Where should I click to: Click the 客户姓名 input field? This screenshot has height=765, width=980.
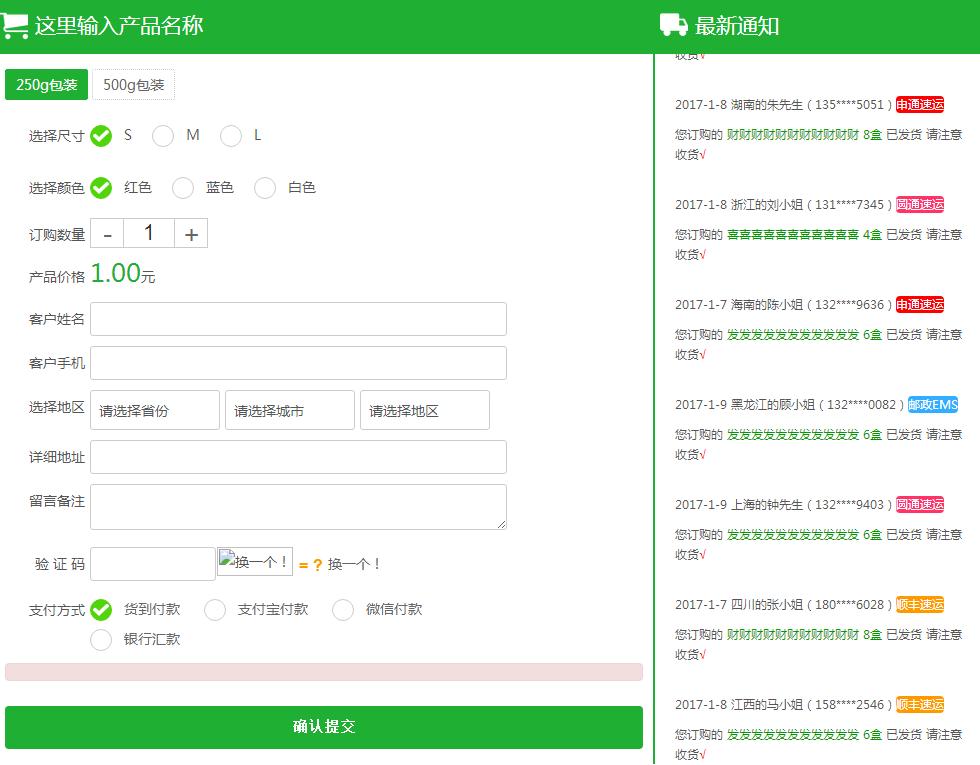[297, 318]
